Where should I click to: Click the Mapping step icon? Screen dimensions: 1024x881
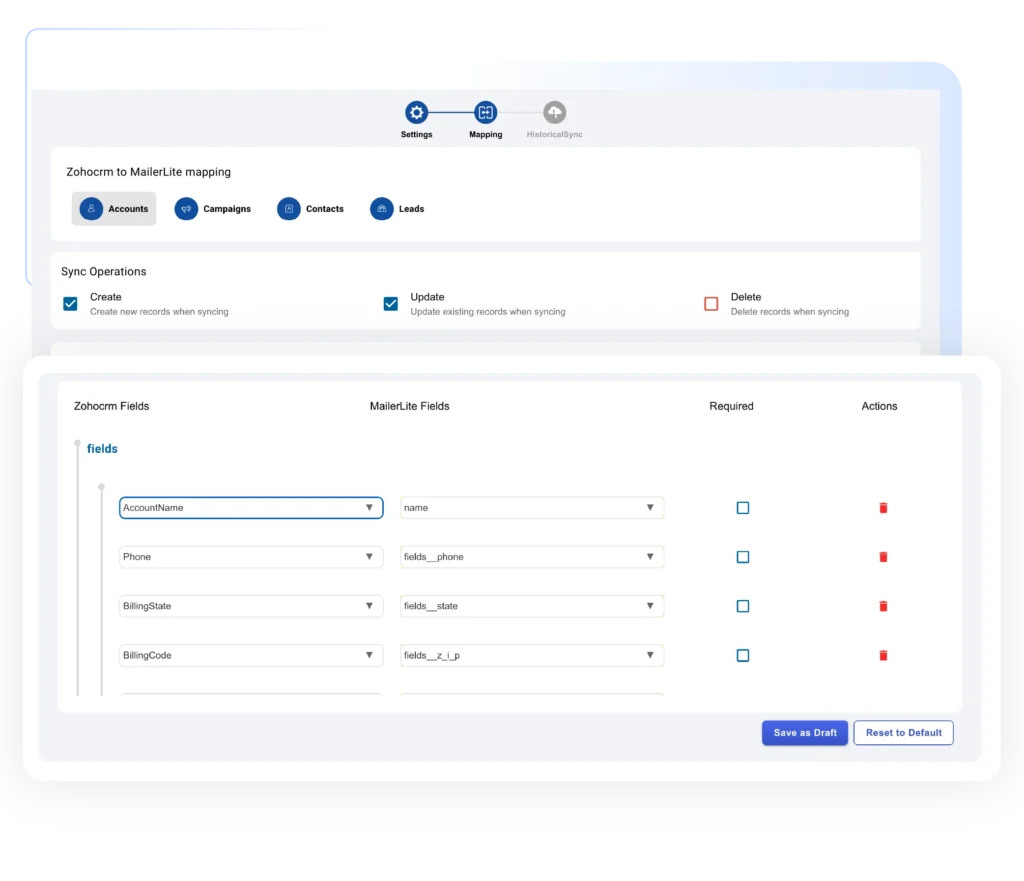click(485, 112)
